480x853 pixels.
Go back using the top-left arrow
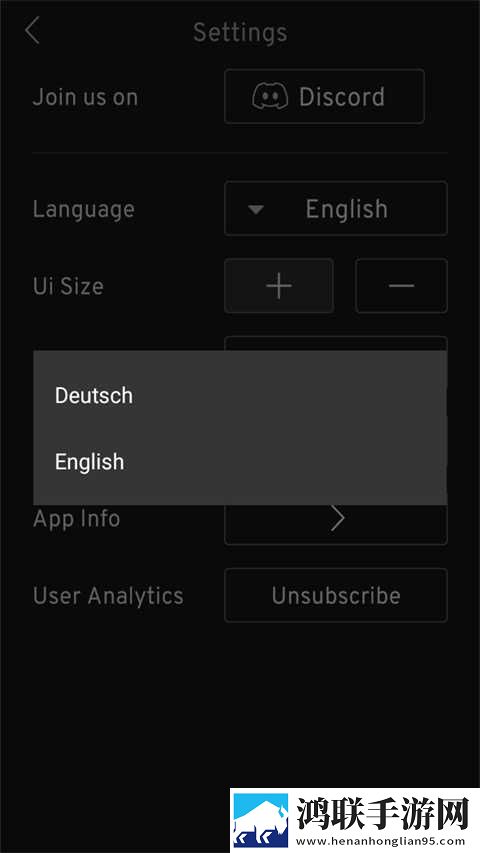pyautogui.click(x=32, y=30)
